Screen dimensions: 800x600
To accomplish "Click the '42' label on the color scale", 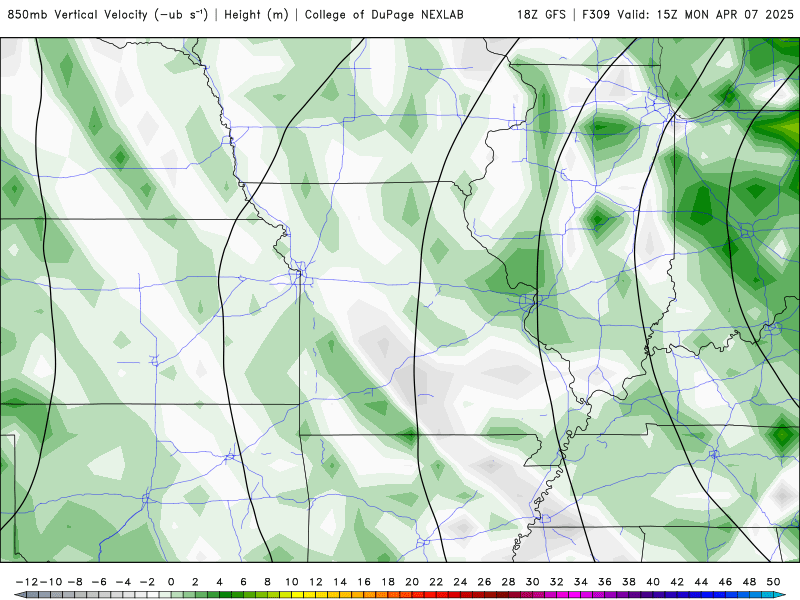I will (677, 582).
